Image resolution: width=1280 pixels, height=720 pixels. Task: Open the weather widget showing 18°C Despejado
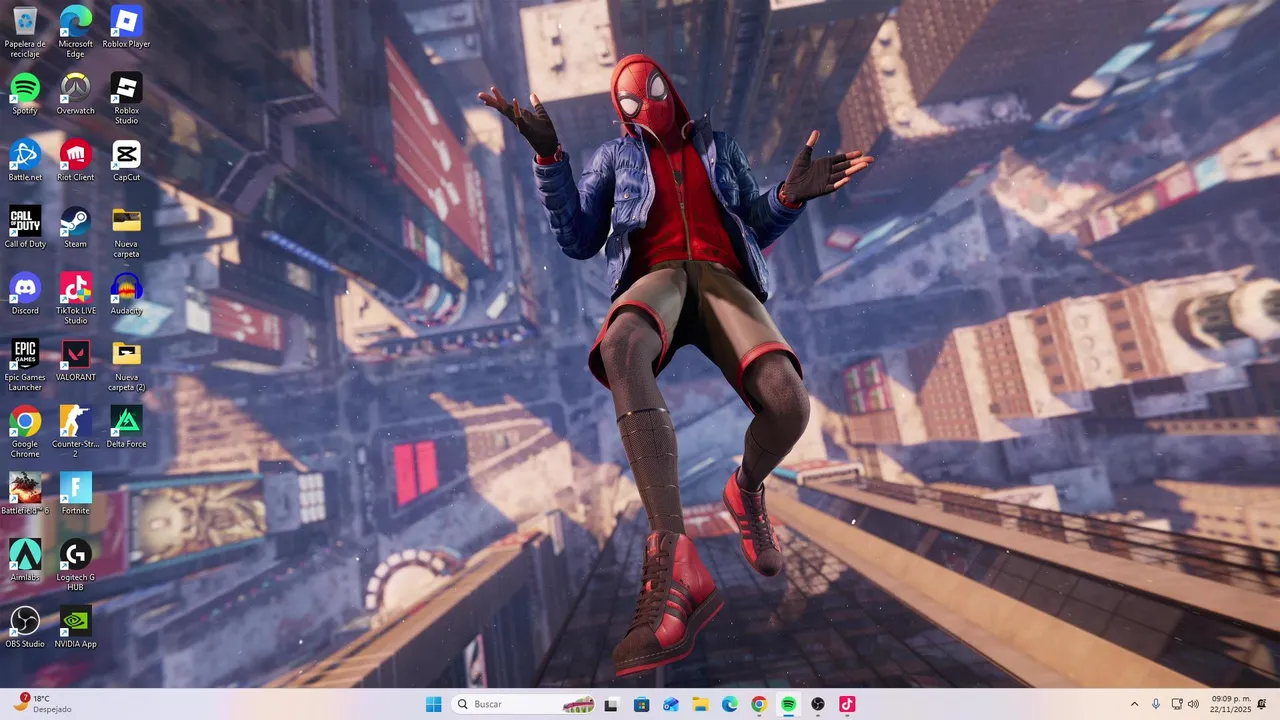42,704
